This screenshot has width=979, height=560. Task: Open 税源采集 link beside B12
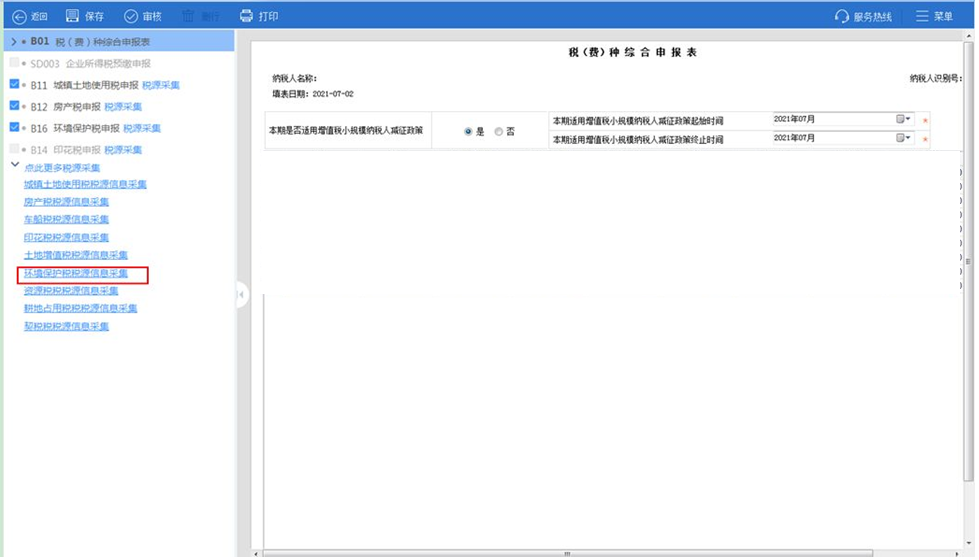123,107
